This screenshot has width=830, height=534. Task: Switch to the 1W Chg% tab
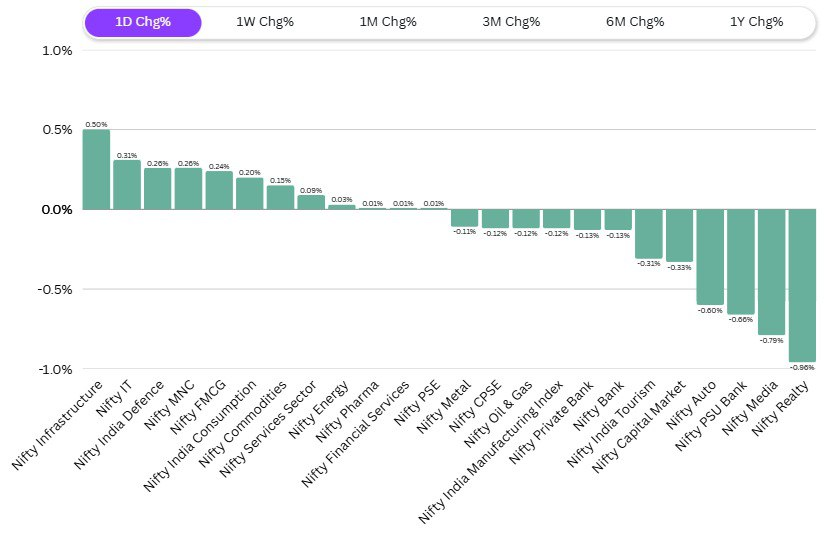[265, 22]
